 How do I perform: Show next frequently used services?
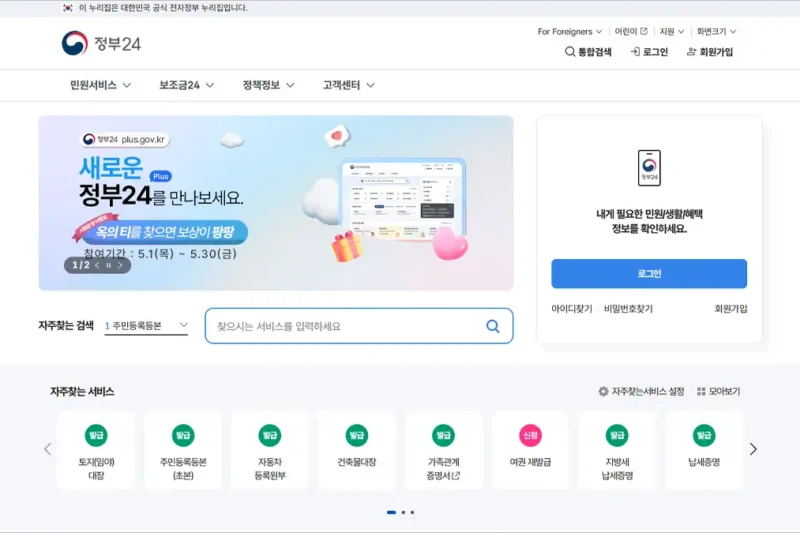[x=753, y=449]
